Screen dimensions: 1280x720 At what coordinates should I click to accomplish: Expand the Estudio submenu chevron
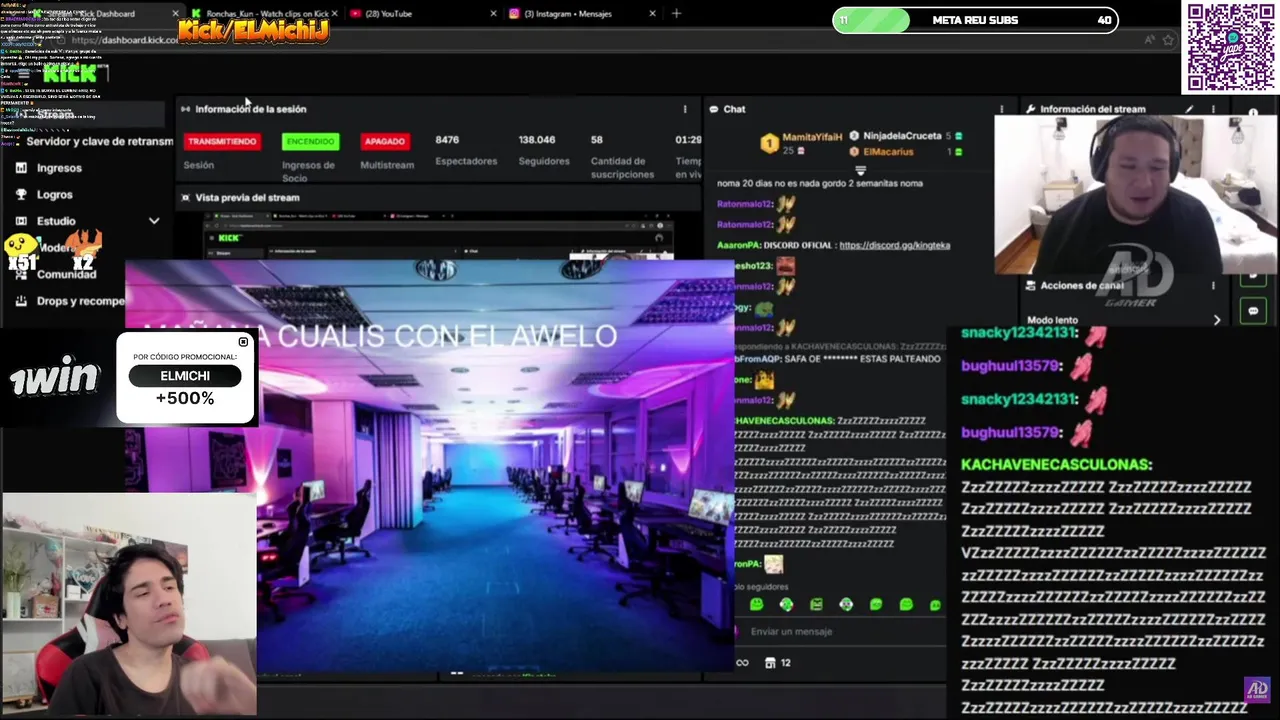[x=154, y=221]
